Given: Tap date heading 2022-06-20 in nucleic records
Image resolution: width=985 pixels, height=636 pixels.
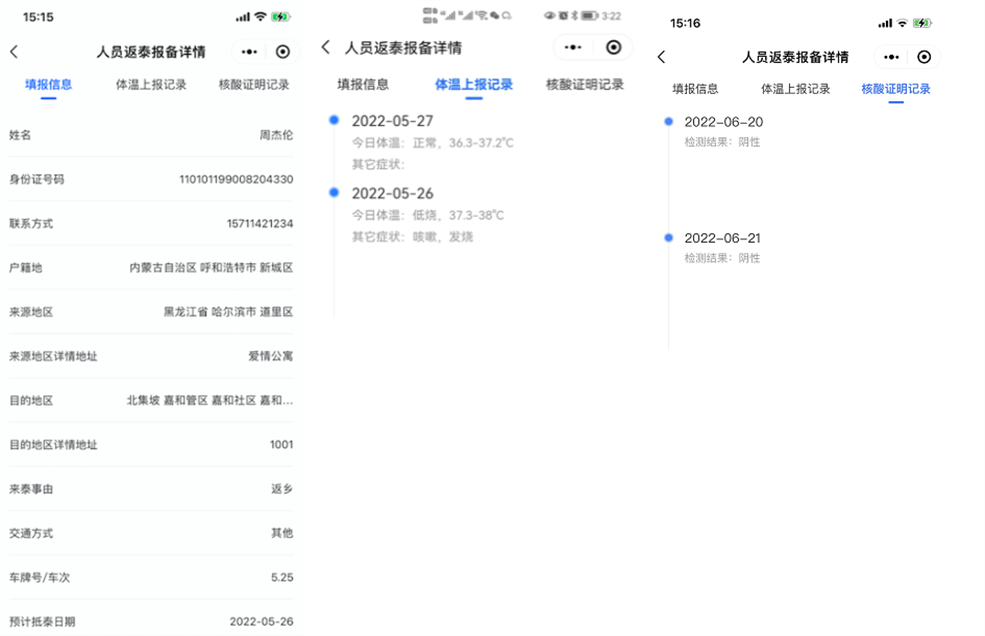Looking at the screenshot, I should pos(724,122).
